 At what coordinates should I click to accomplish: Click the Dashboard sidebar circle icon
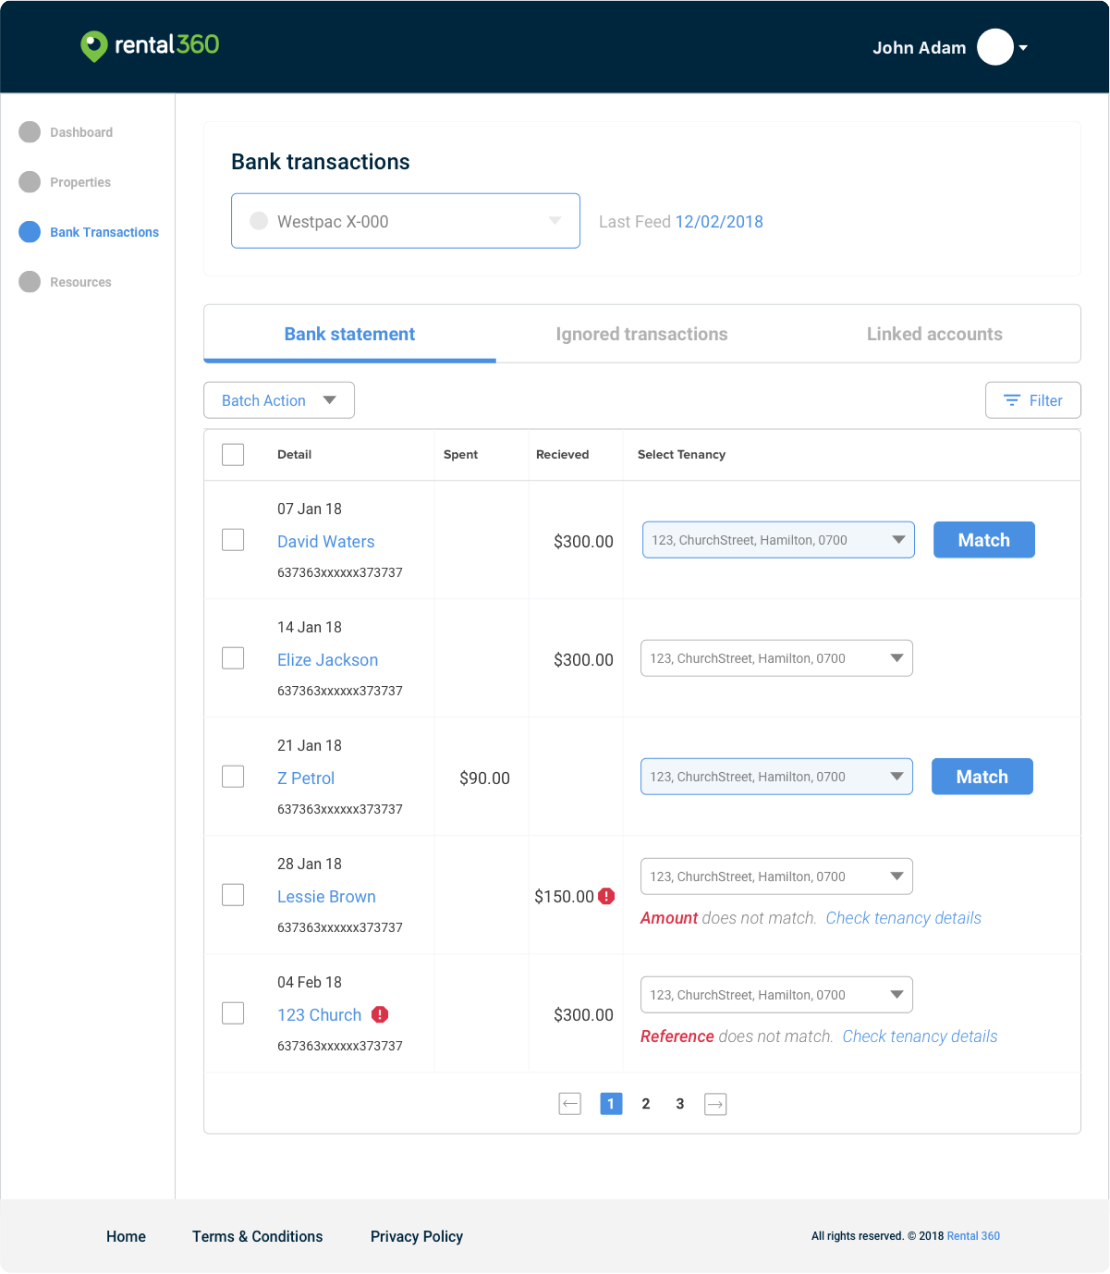30,132
